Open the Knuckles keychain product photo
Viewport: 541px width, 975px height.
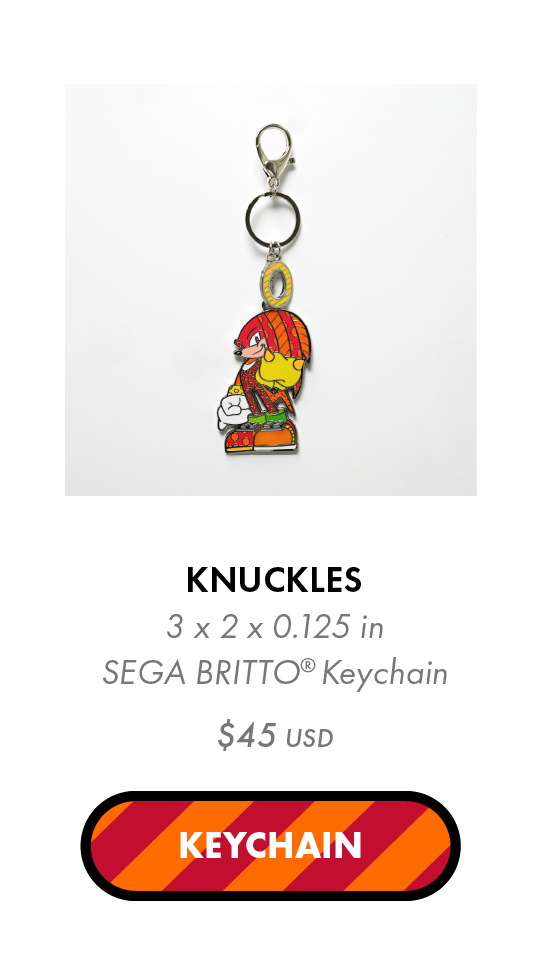270,290
